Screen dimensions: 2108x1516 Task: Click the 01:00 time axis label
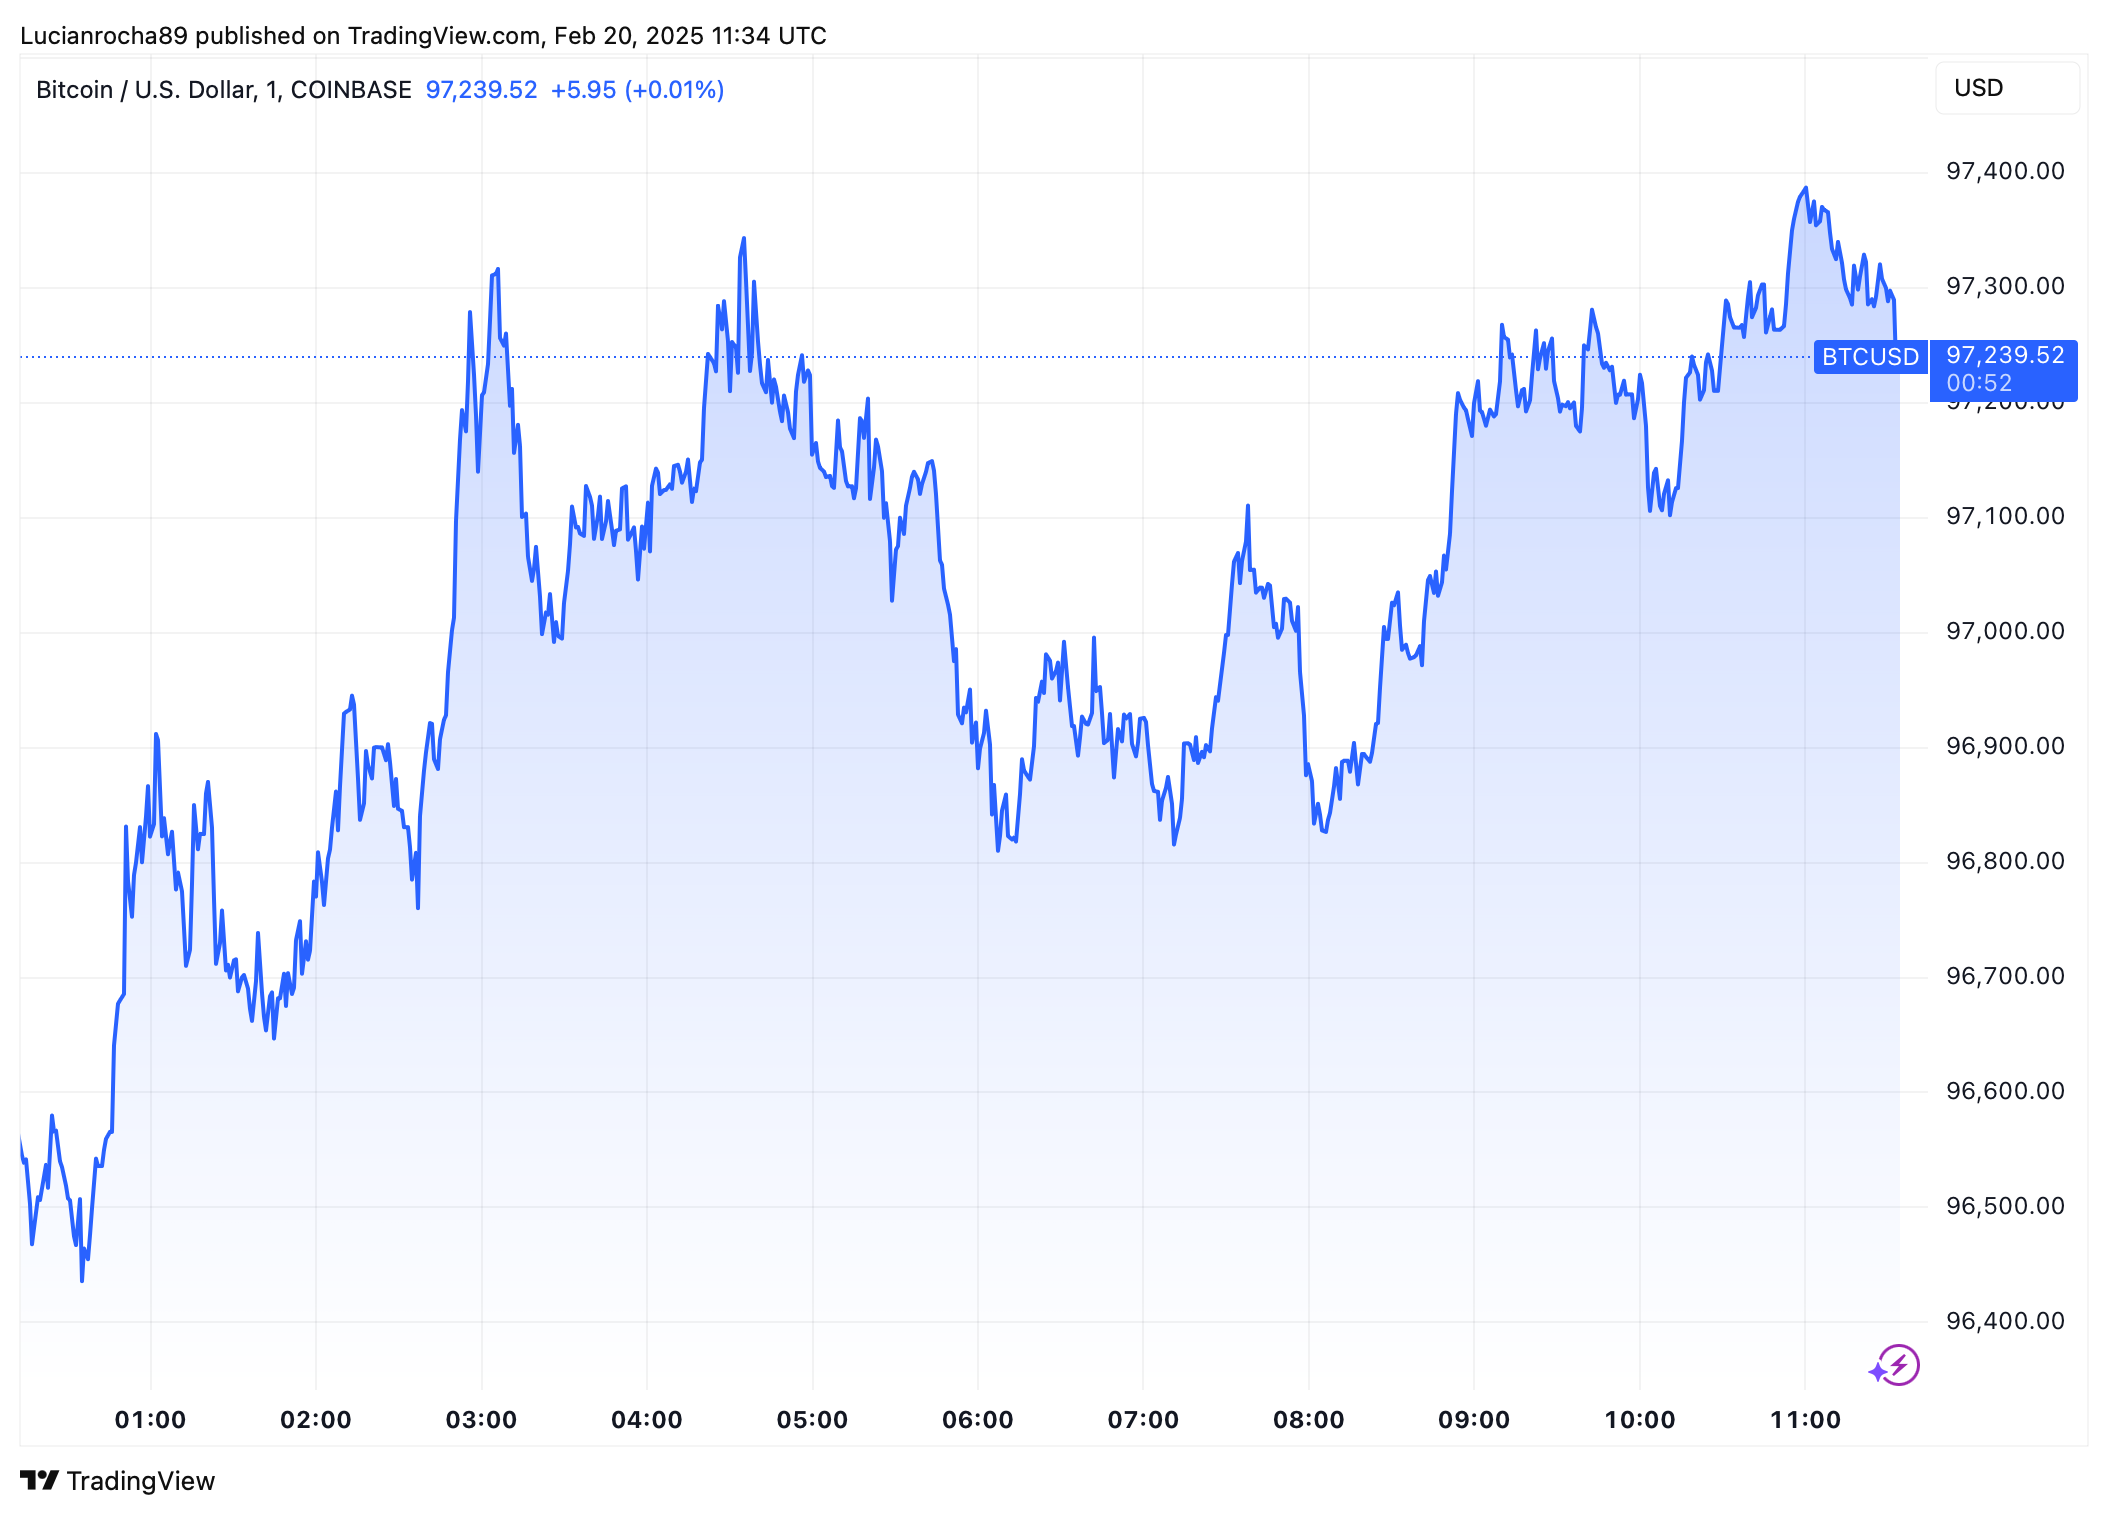click(x=150, y=1420)
